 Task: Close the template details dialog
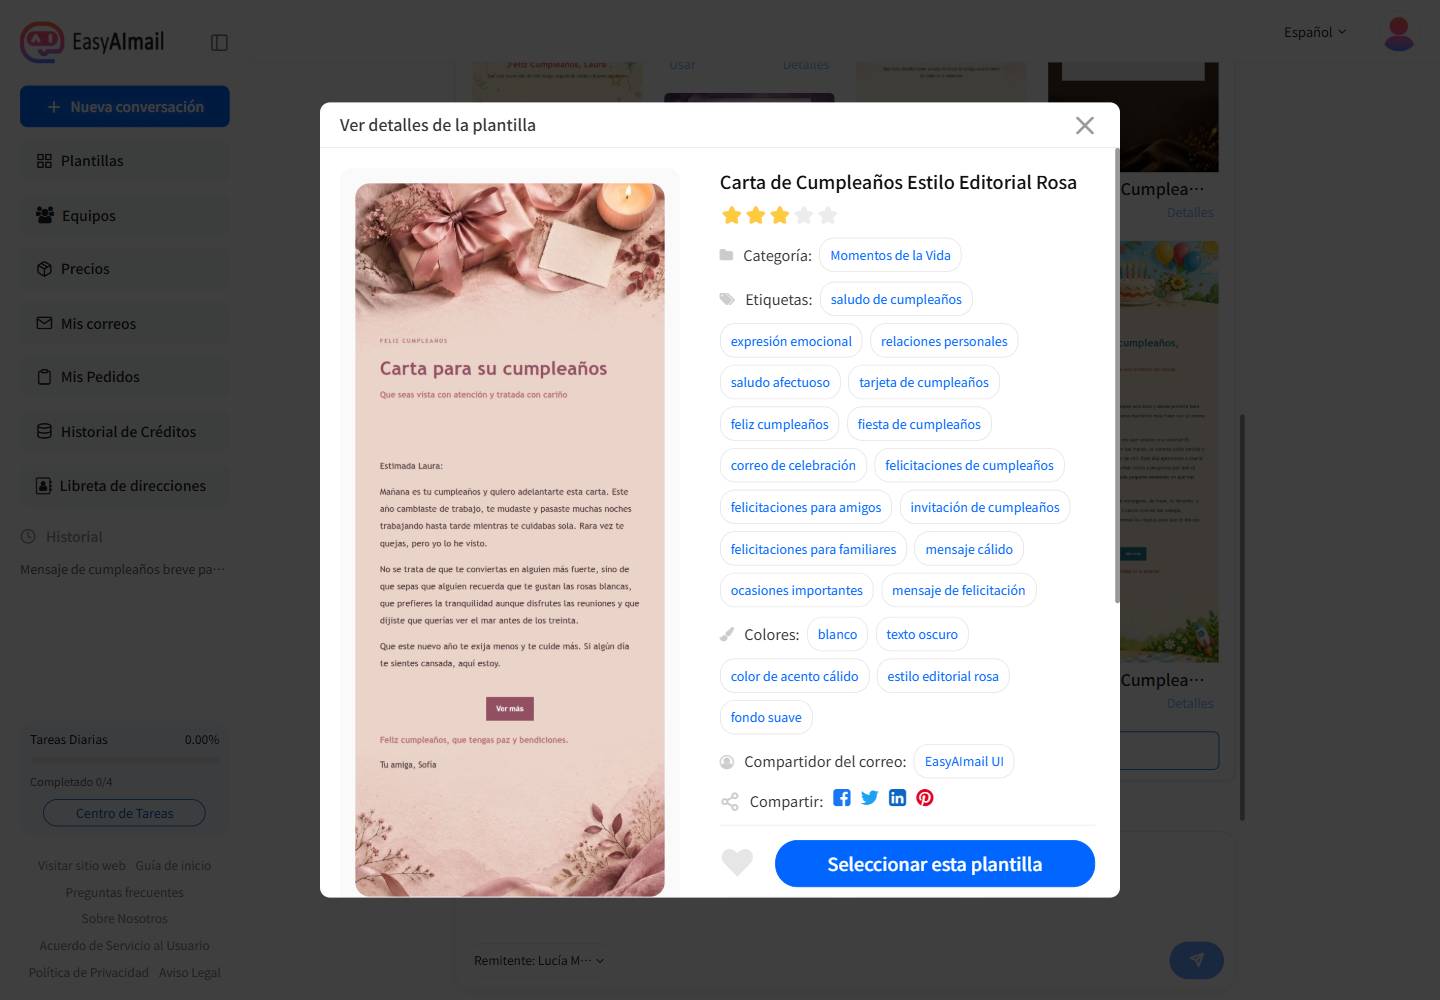coord(1084,125)
